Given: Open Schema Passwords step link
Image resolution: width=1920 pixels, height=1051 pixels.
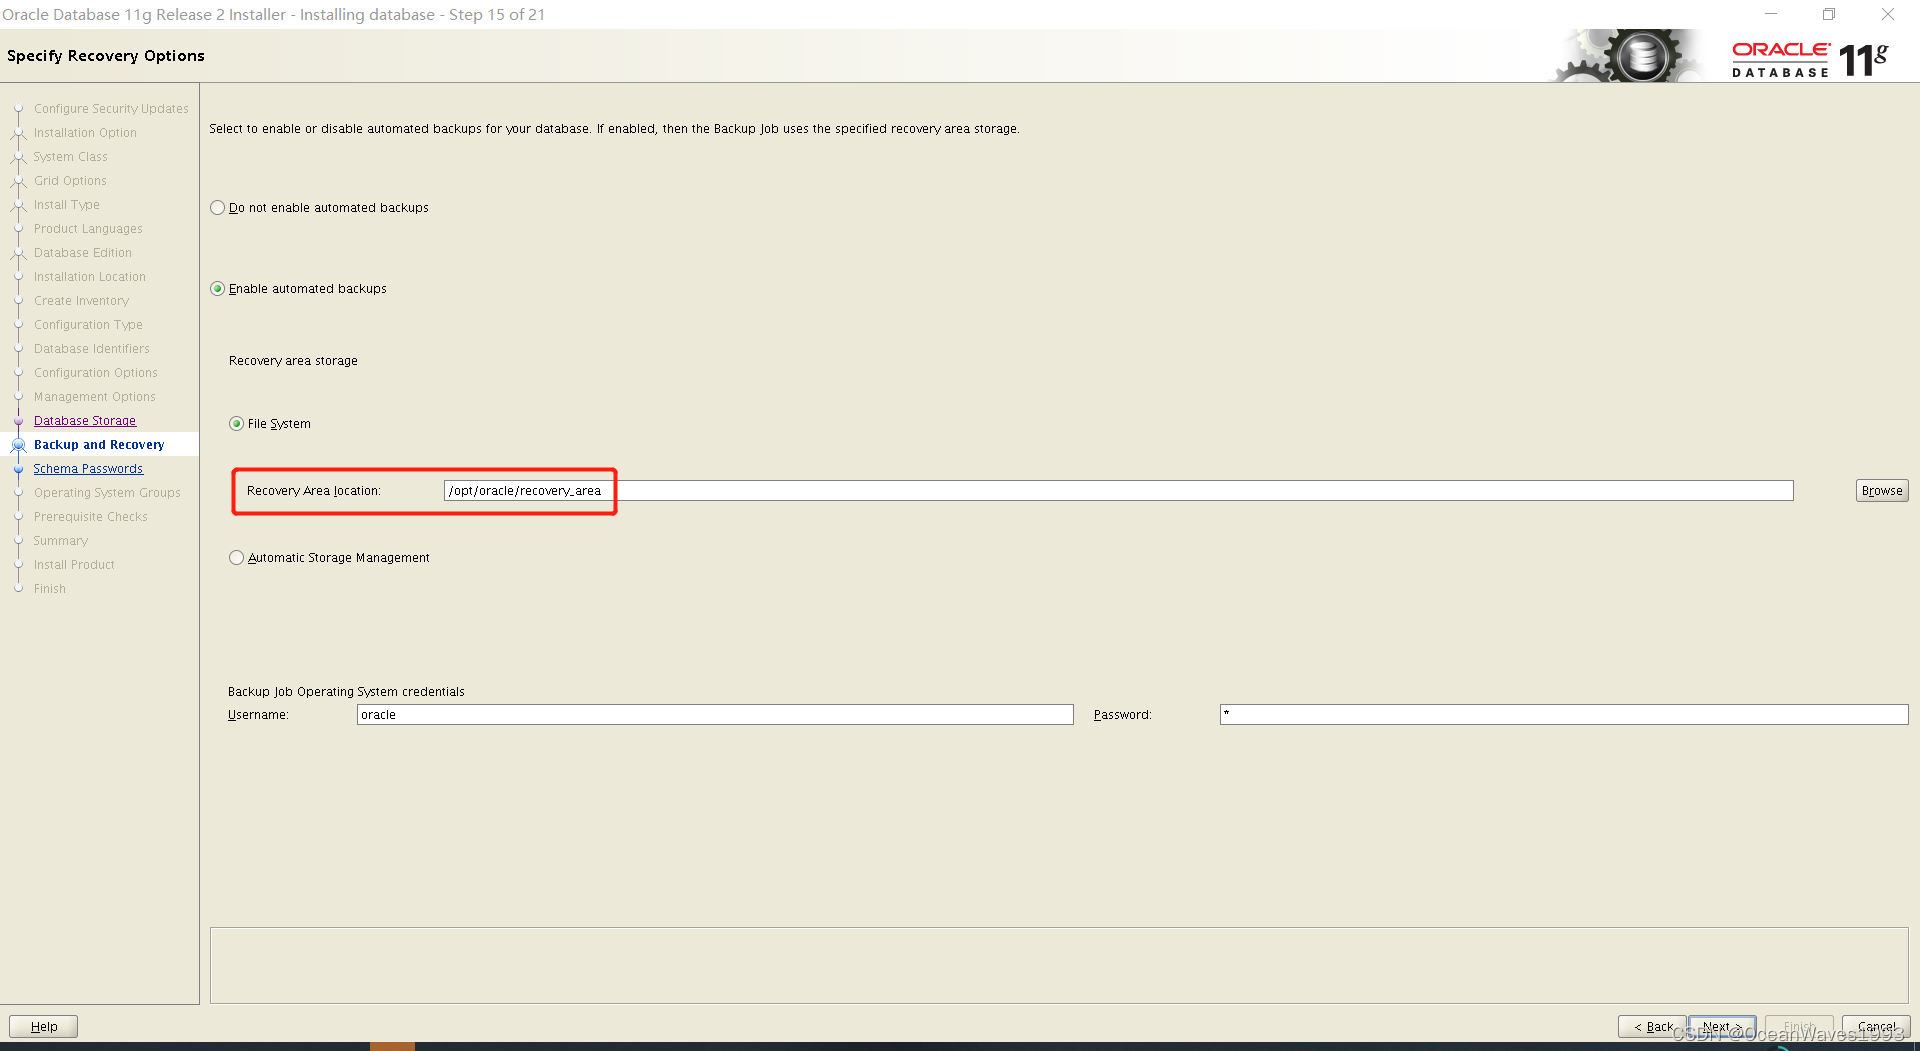Looking at the screenshot, I should (88, 469).
